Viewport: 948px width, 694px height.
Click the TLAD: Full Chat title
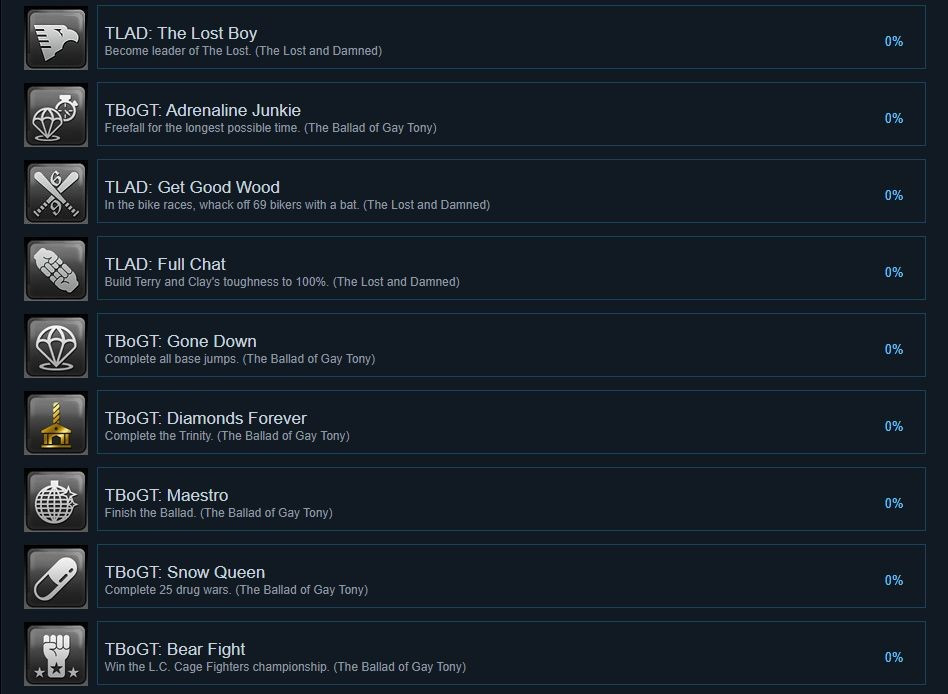pos(165,264)
